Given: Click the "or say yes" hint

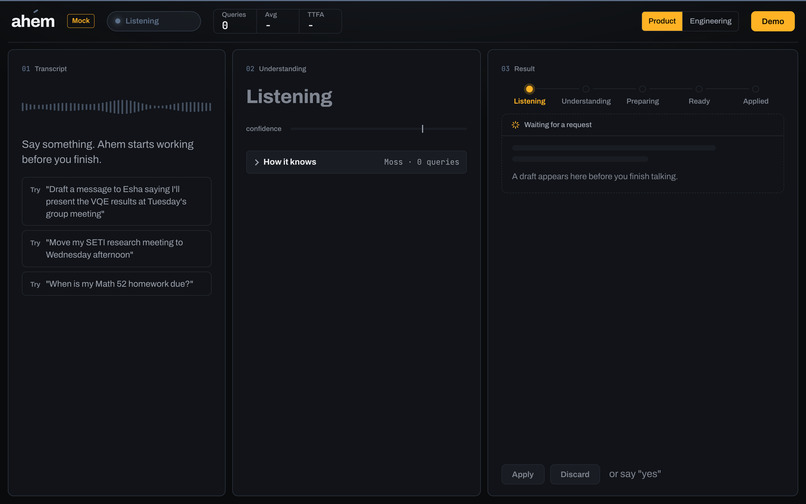Looking at the screenshot, I should click(635, 474).
